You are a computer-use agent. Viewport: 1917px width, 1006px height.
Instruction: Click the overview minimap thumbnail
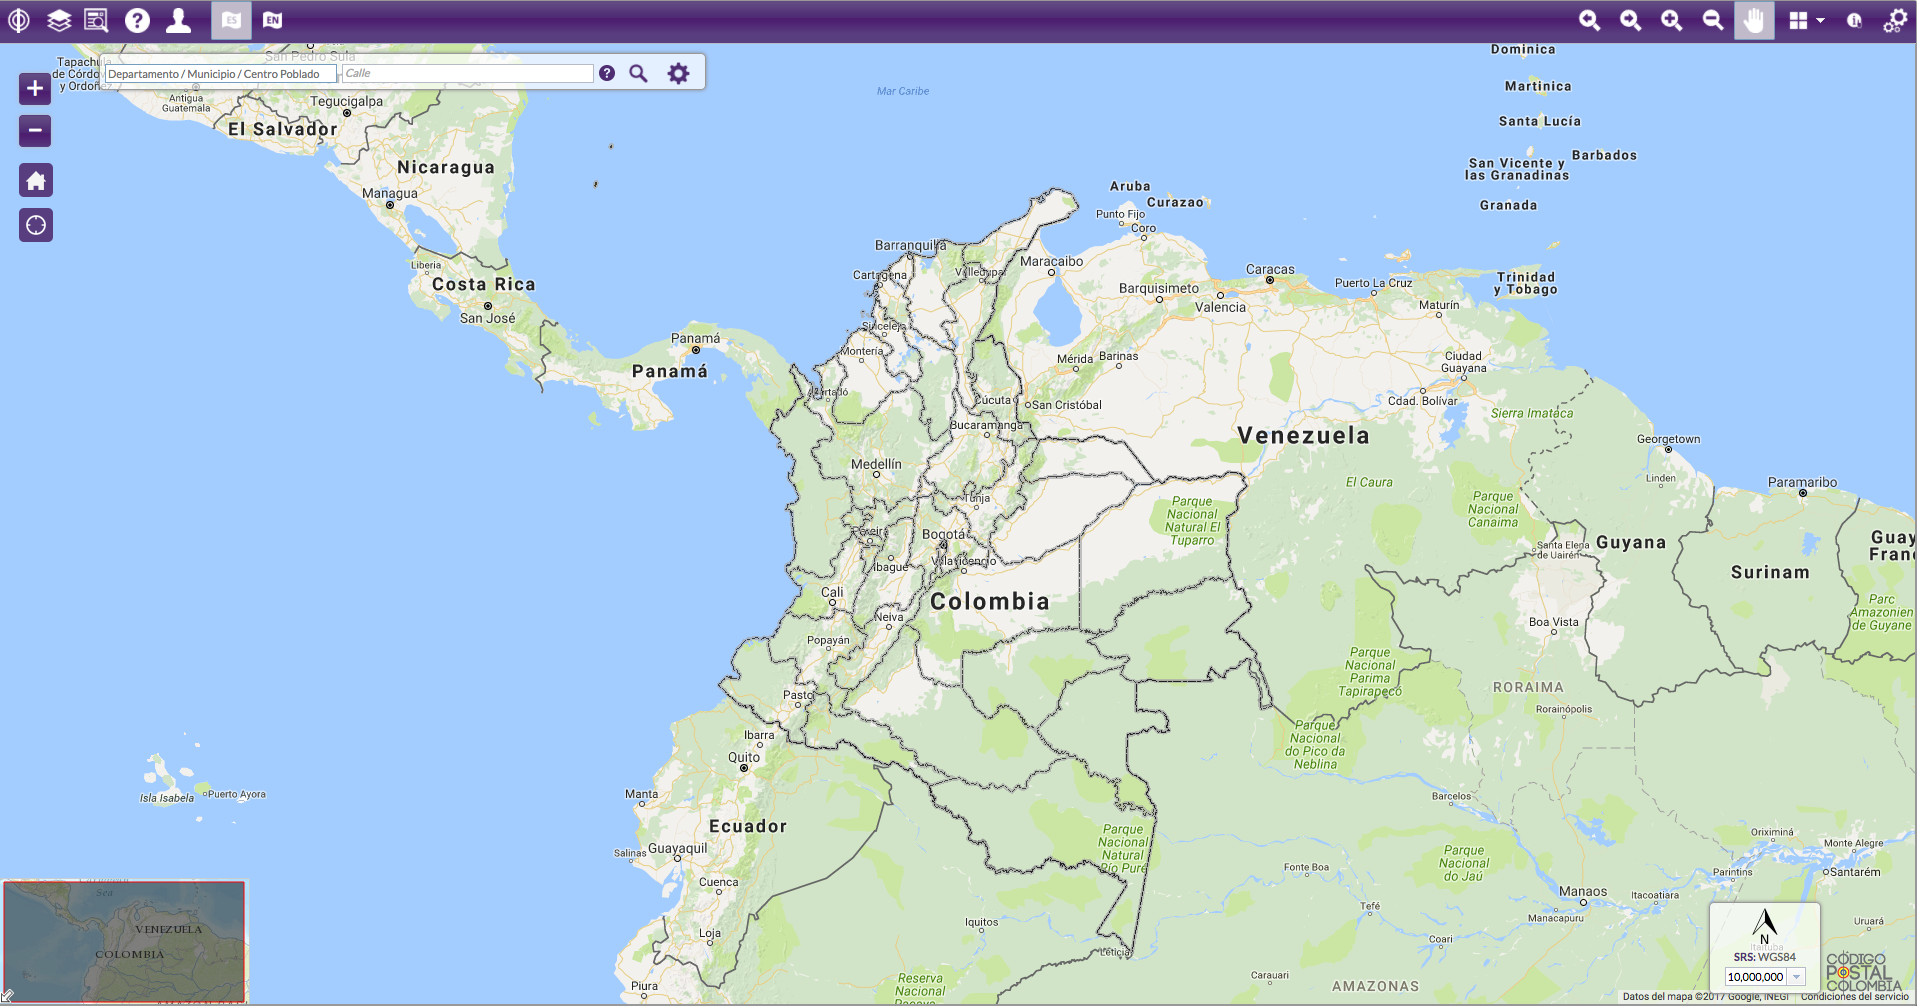[x=125, y=941]
